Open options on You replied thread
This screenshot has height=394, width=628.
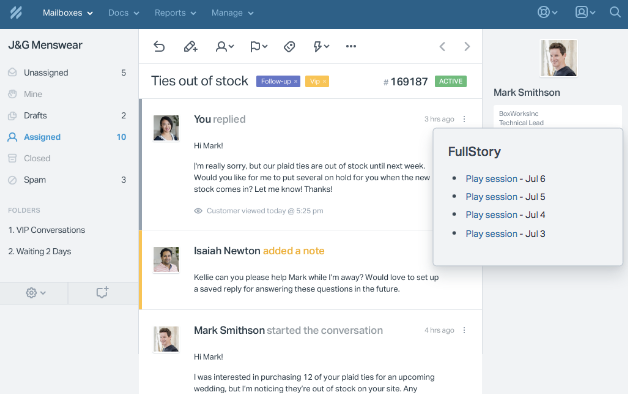464,119
